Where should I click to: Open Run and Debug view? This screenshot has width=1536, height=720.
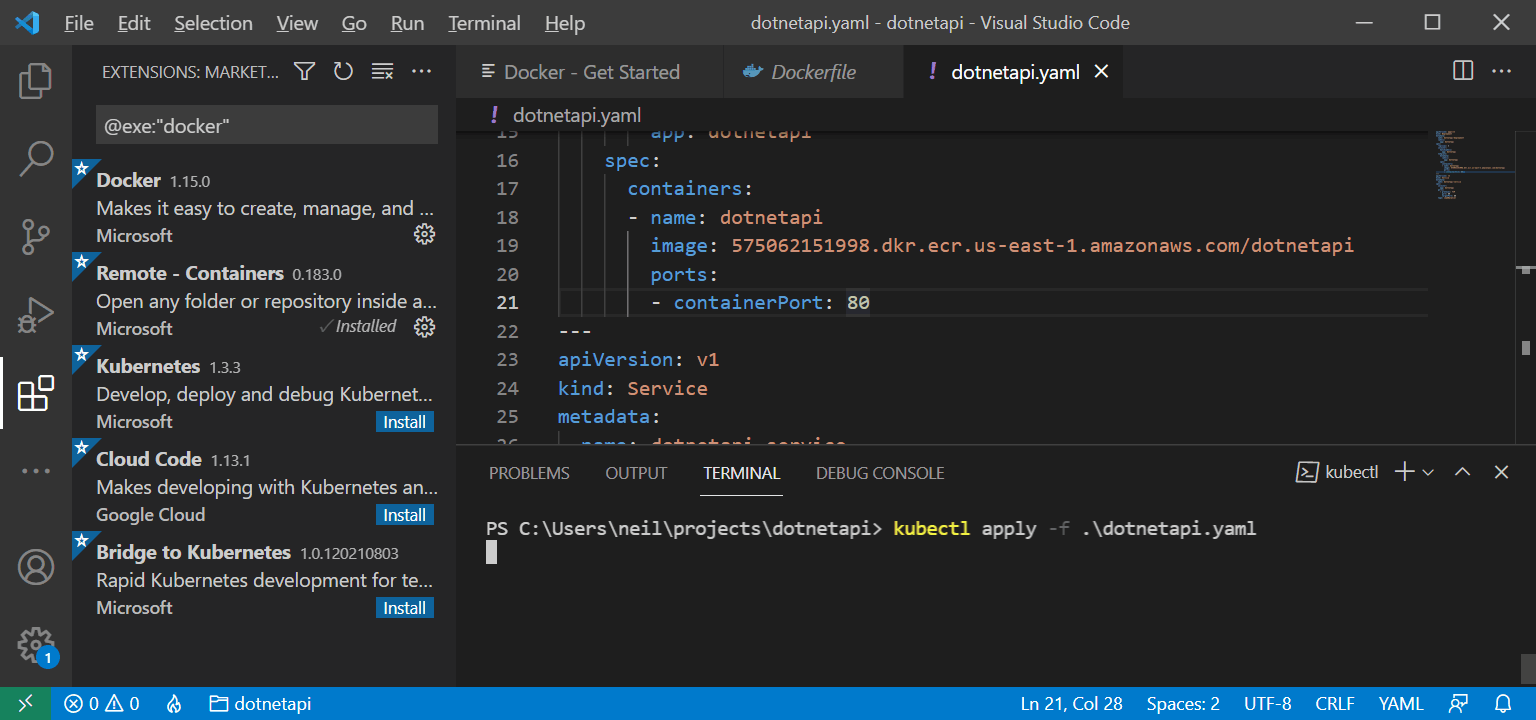click(36, 315)
